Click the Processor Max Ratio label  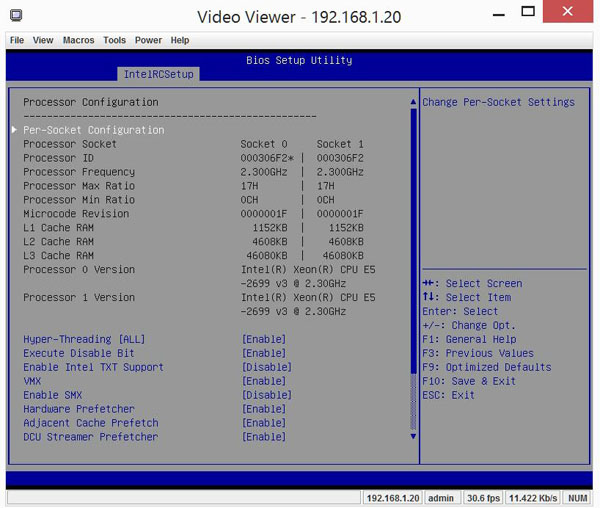point(79,186)
